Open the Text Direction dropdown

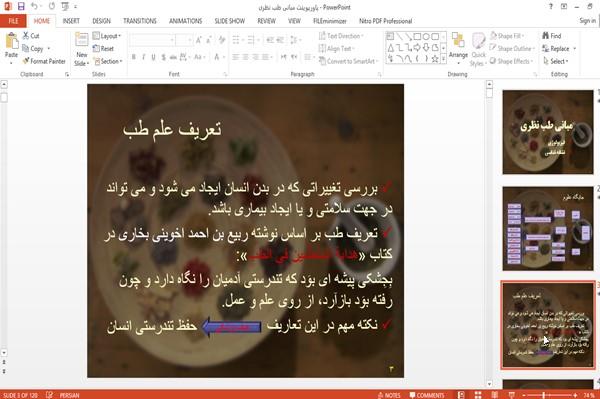(341, 36)
